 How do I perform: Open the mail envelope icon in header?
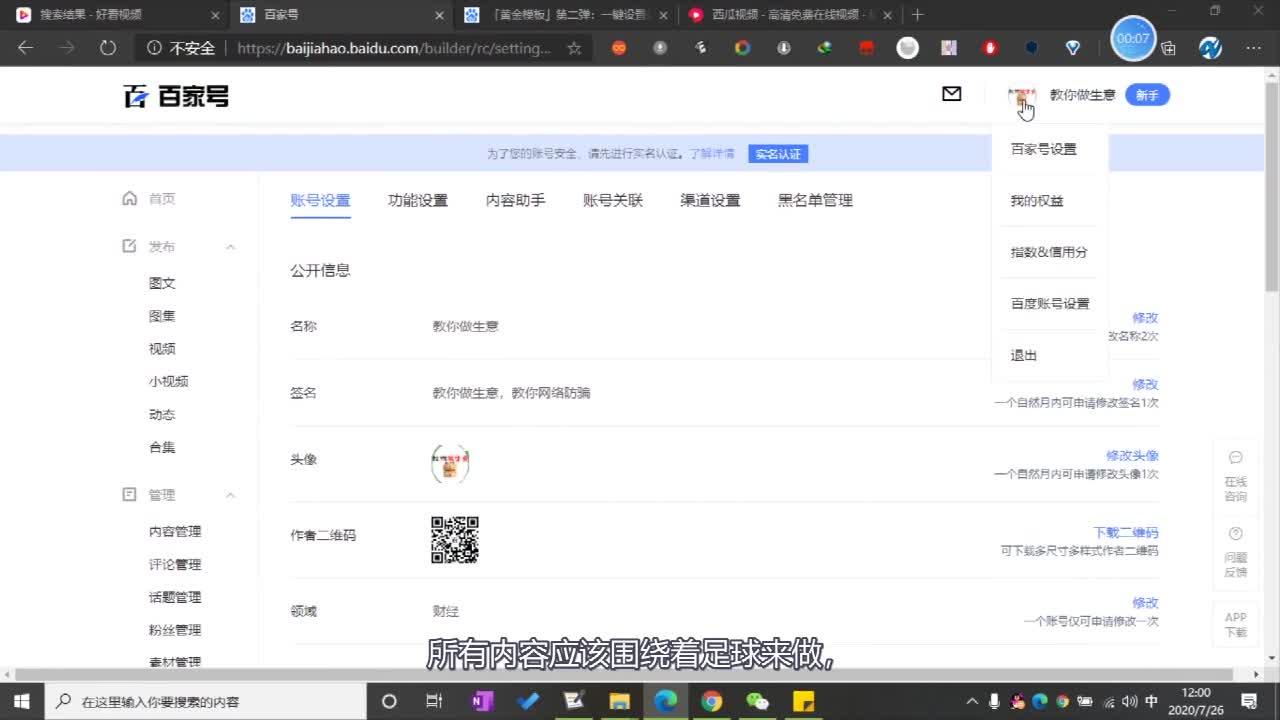tap(951, 94)
